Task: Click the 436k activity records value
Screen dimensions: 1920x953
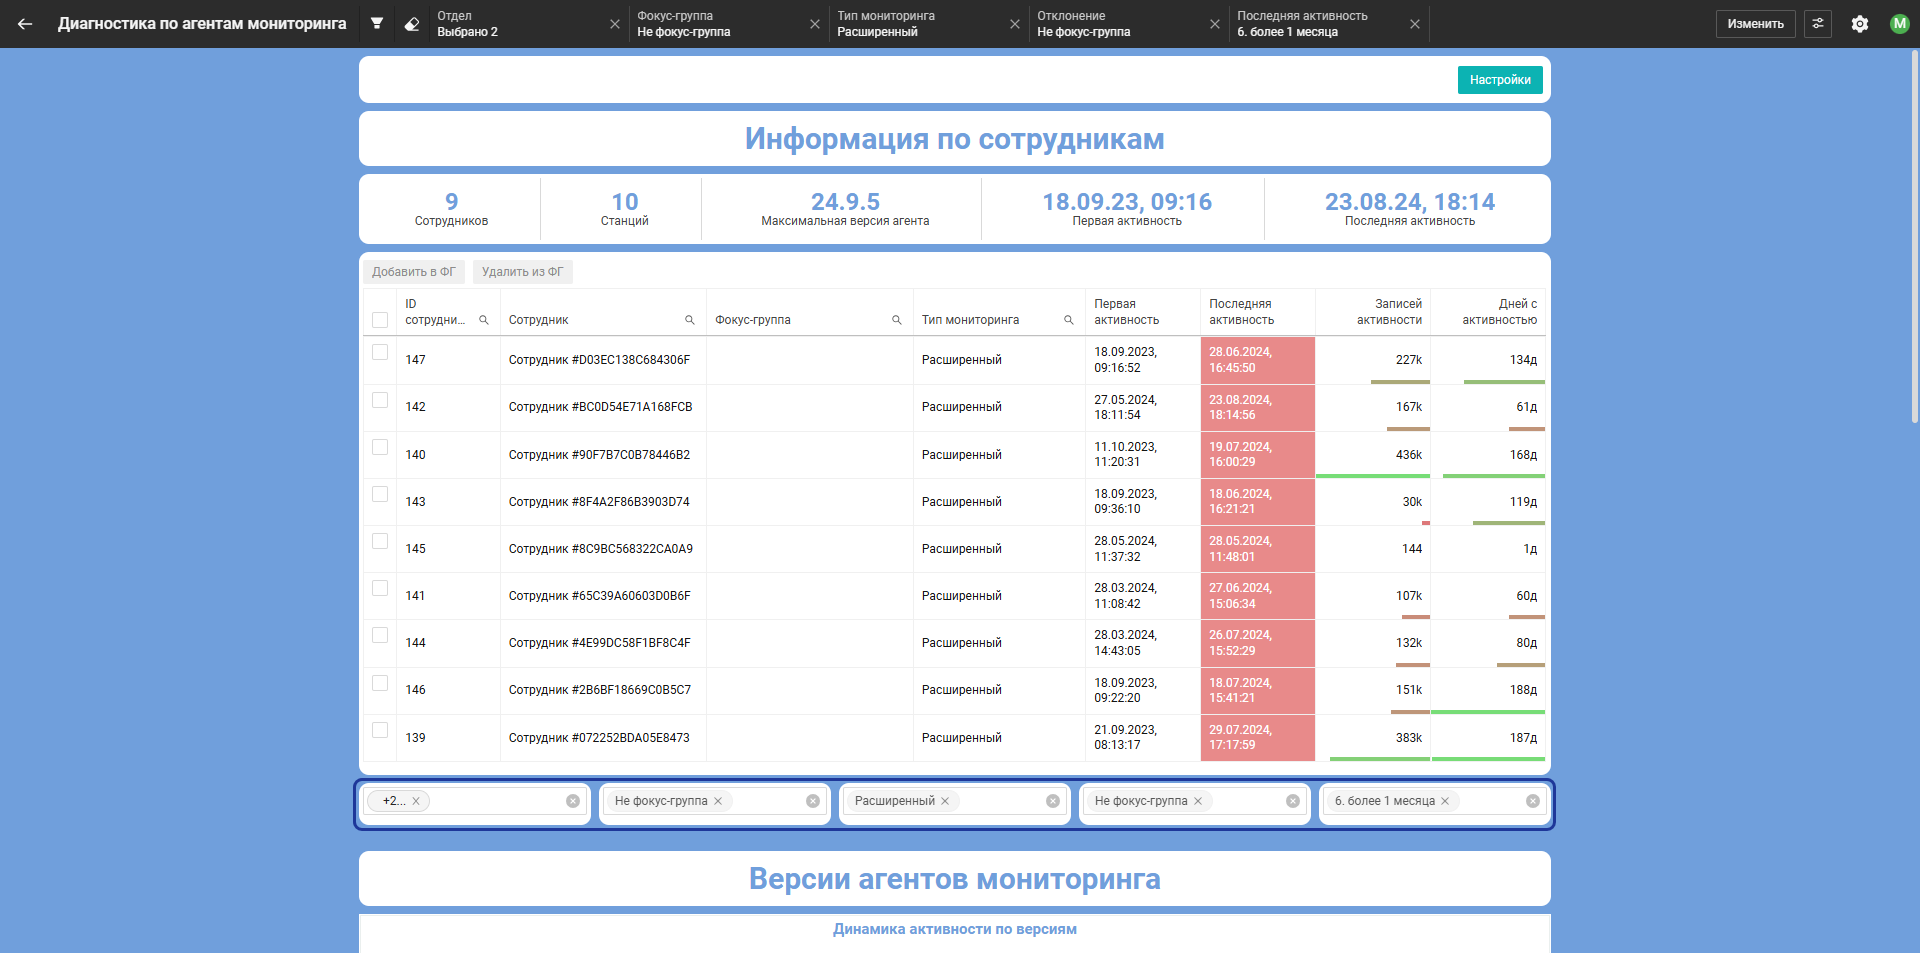Action: point(1409,455)
